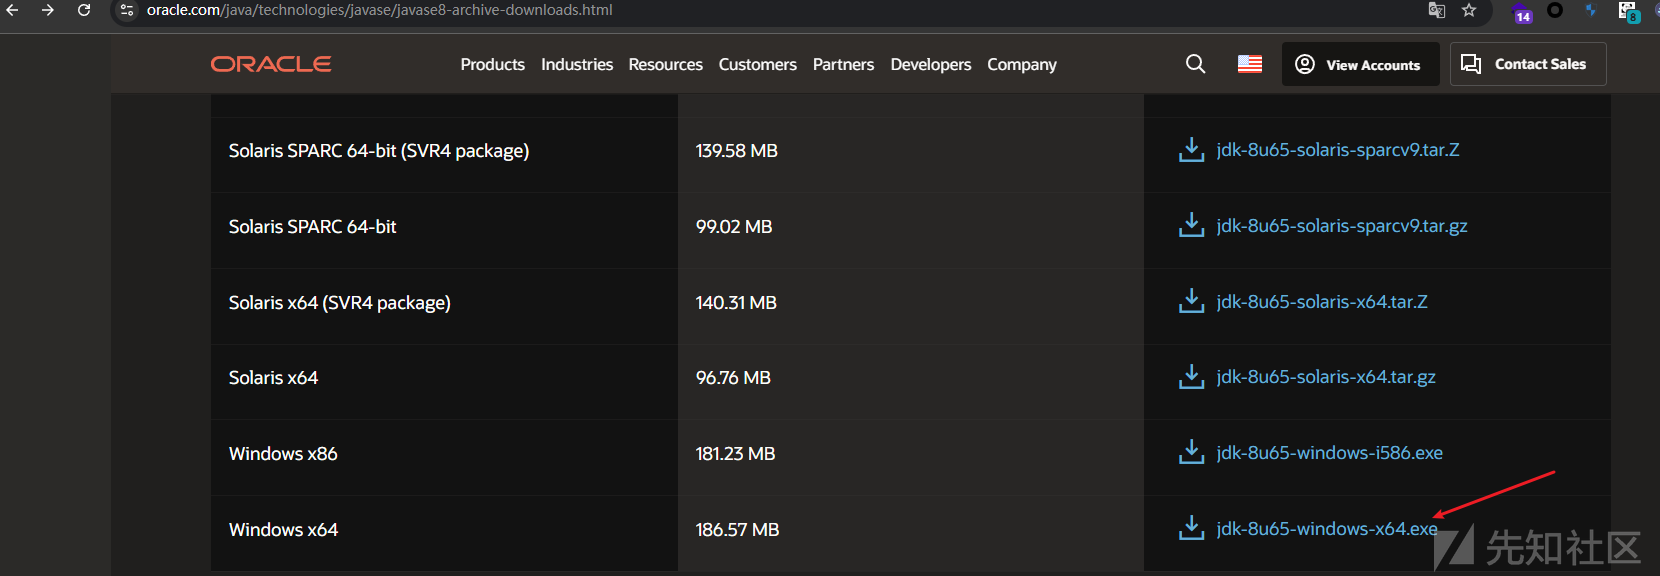The image size is (1660, 576).
Task: Select the 96.76 MB row's Solaris x64 text
Action: pyautogui.click(x=273, y=378)
